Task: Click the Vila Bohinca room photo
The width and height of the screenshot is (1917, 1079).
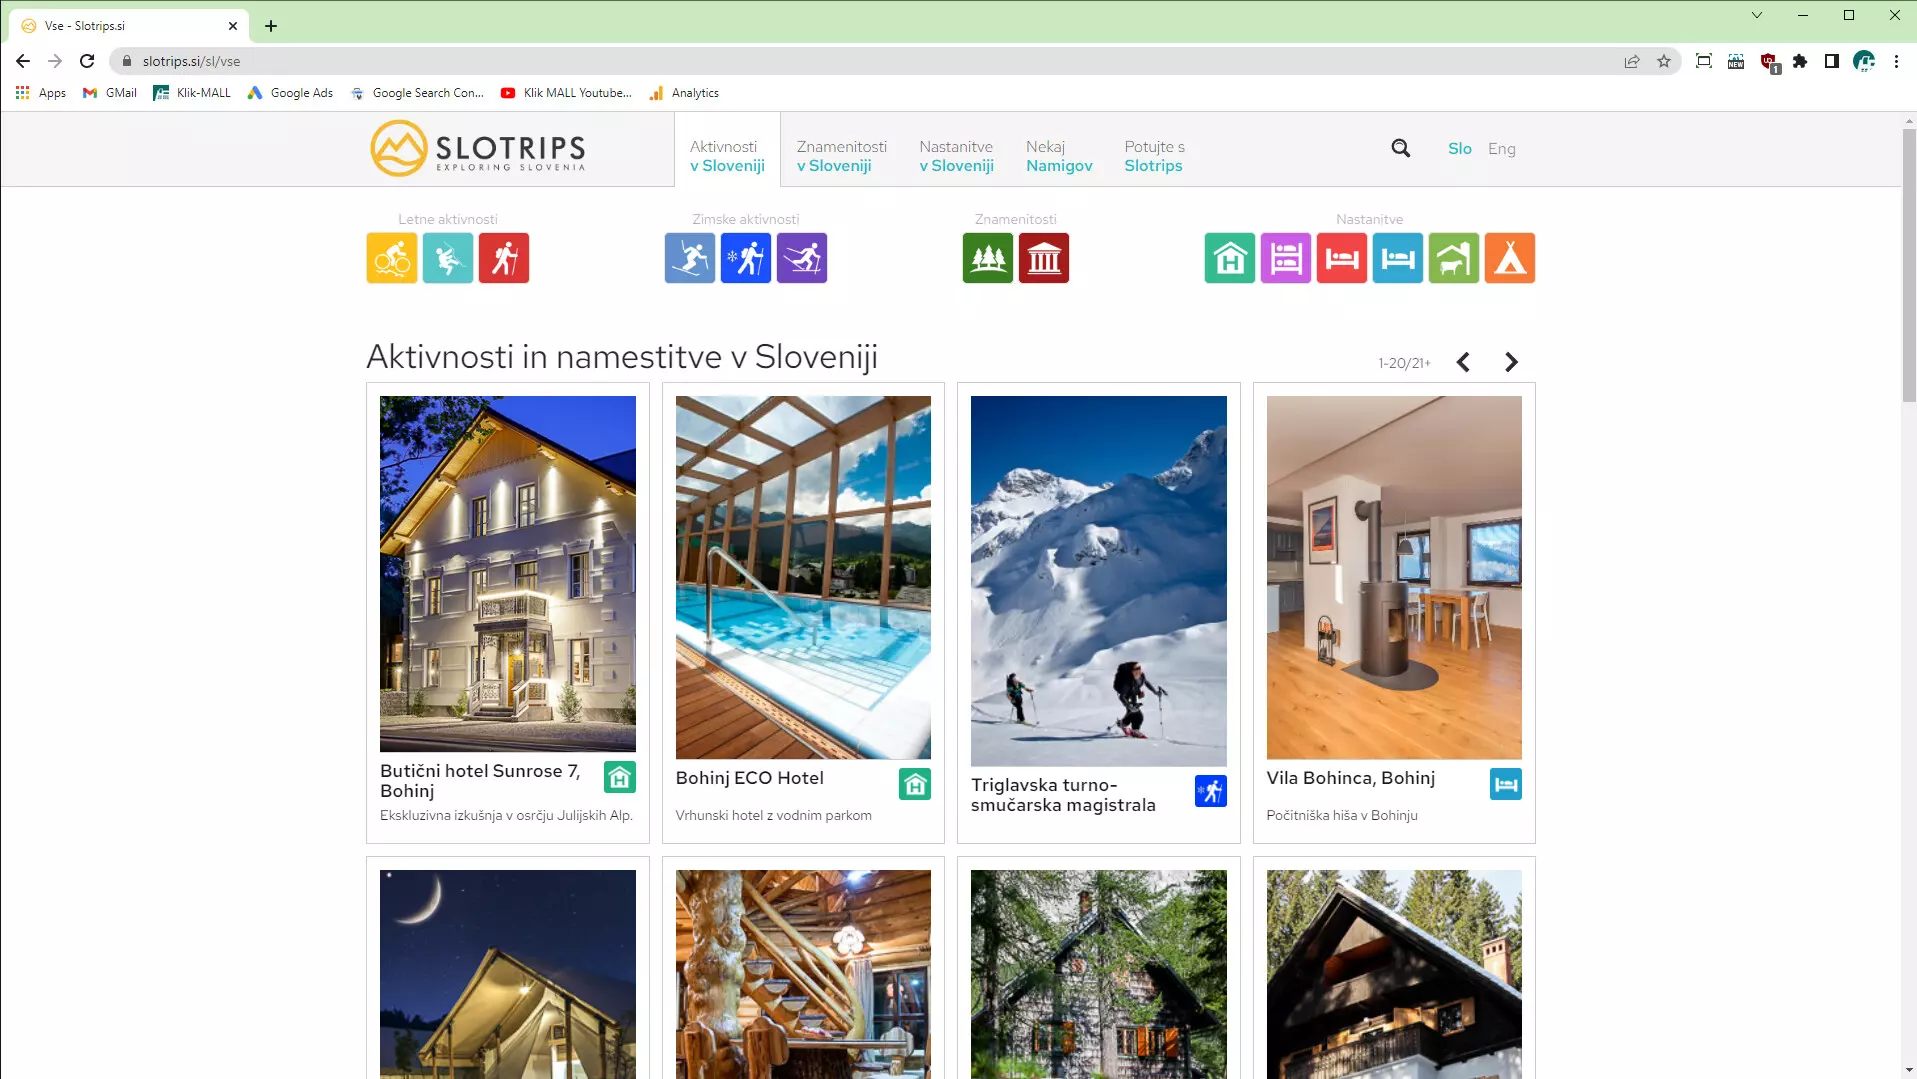Action: tap(1393, 577)
